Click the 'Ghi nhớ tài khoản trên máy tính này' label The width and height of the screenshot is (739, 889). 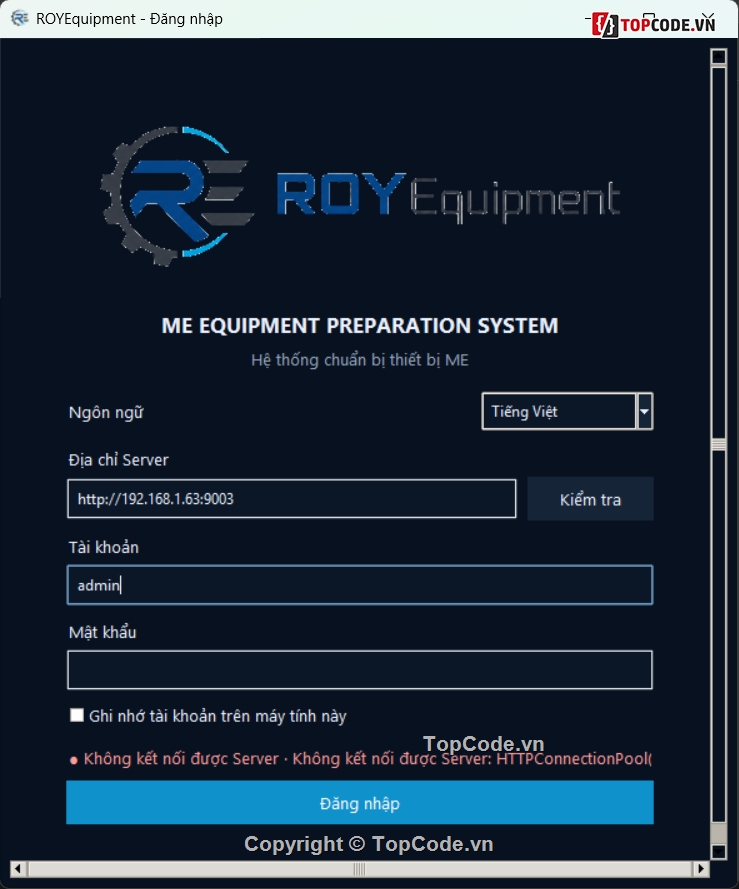pyautogui.click(x=218, y=716)
